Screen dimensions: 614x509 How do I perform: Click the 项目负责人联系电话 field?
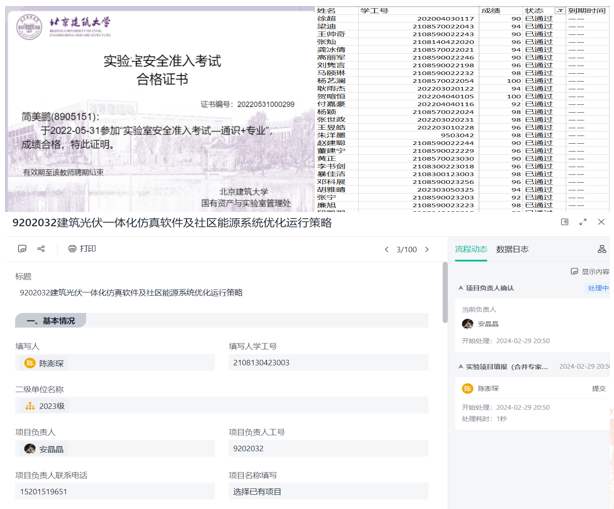(x=112, y=491)
